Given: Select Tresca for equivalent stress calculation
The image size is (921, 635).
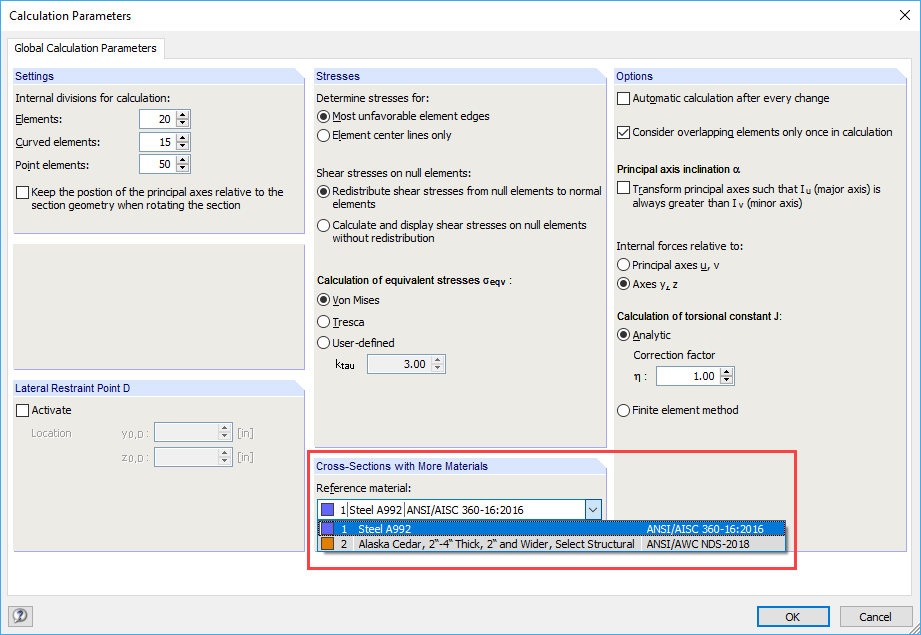Looking at the screenshot, I should point(322,321).
